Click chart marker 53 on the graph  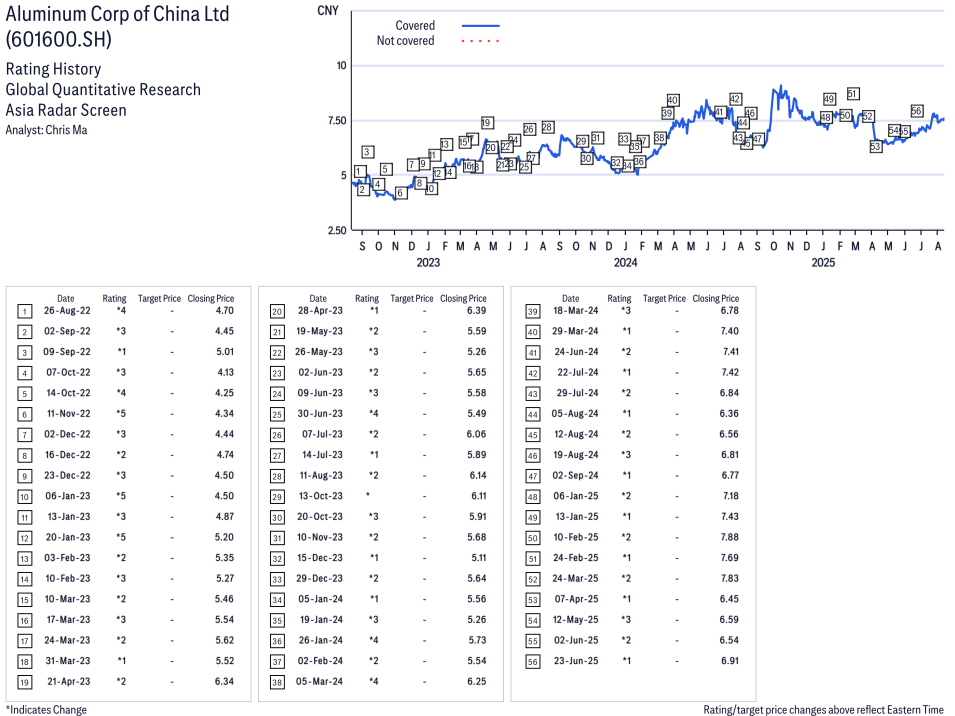pyautogui.click(x=876, y=147)
